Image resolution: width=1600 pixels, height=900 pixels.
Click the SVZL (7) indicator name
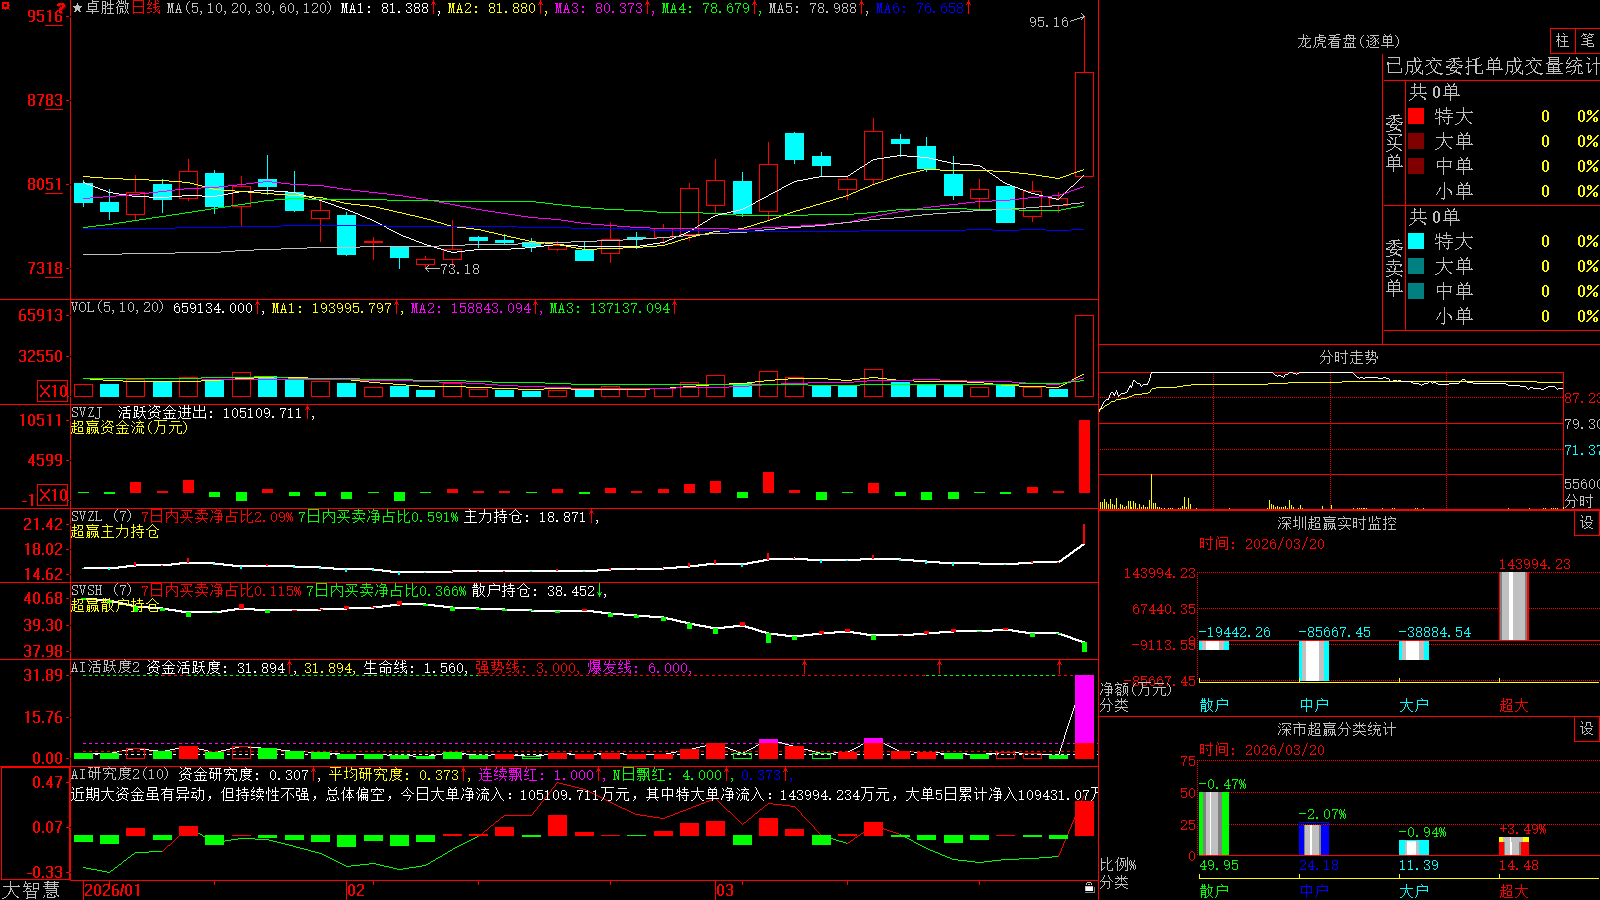pyautogui.click(x=102, y=517)
